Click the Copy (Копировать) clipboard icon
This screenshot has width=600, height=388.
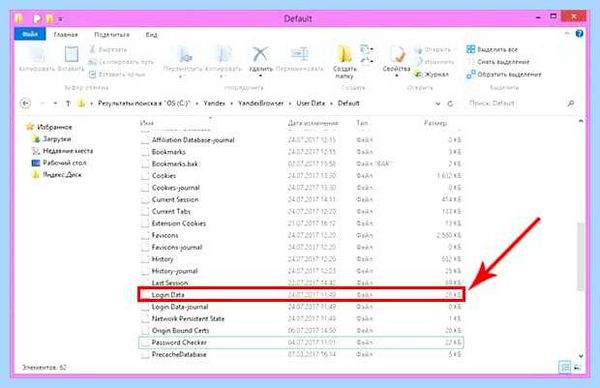point(38,54)
